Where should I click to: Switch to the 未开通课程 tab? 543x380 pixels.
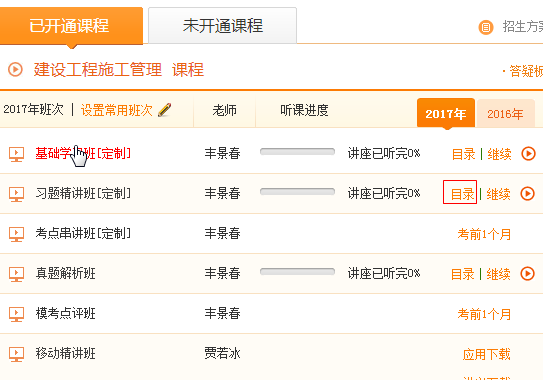(x=222, y=25)
